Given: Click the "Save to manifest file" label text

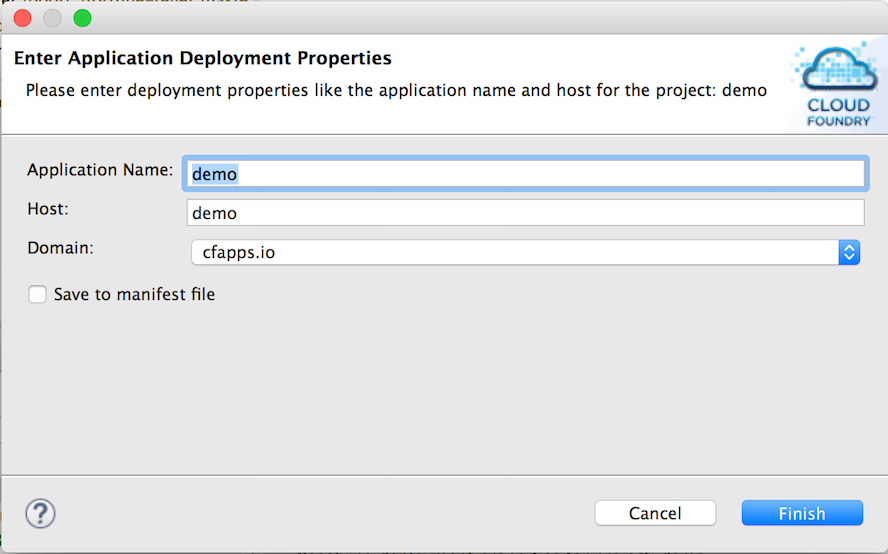Looking at the screenshot, I should (134, 294).
